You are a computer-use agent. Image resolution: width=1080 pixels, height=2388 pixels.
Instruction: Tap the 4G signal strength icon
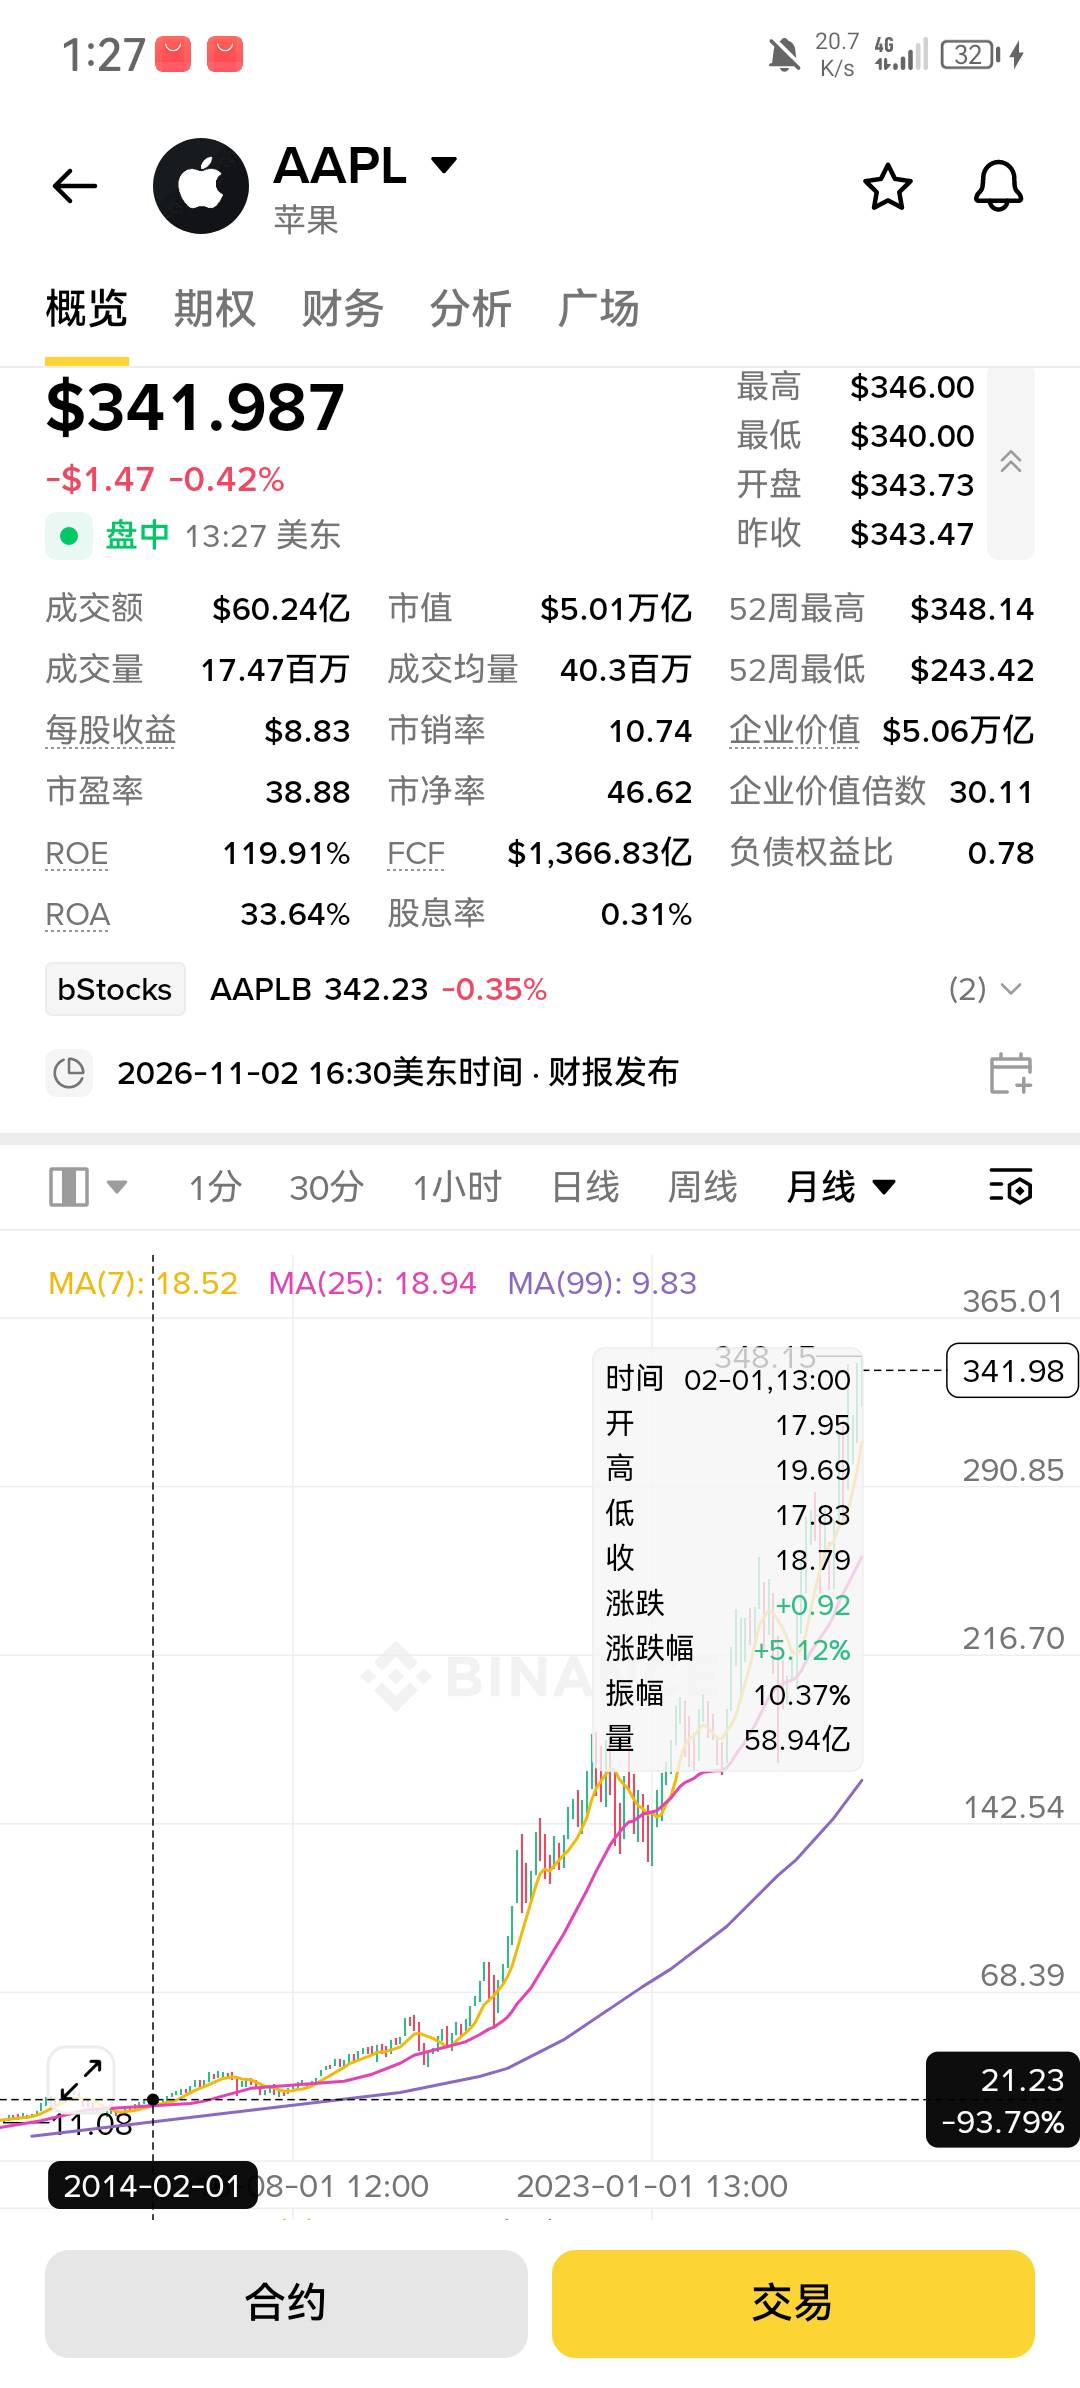pyautogui.click(x=901, y=54)
